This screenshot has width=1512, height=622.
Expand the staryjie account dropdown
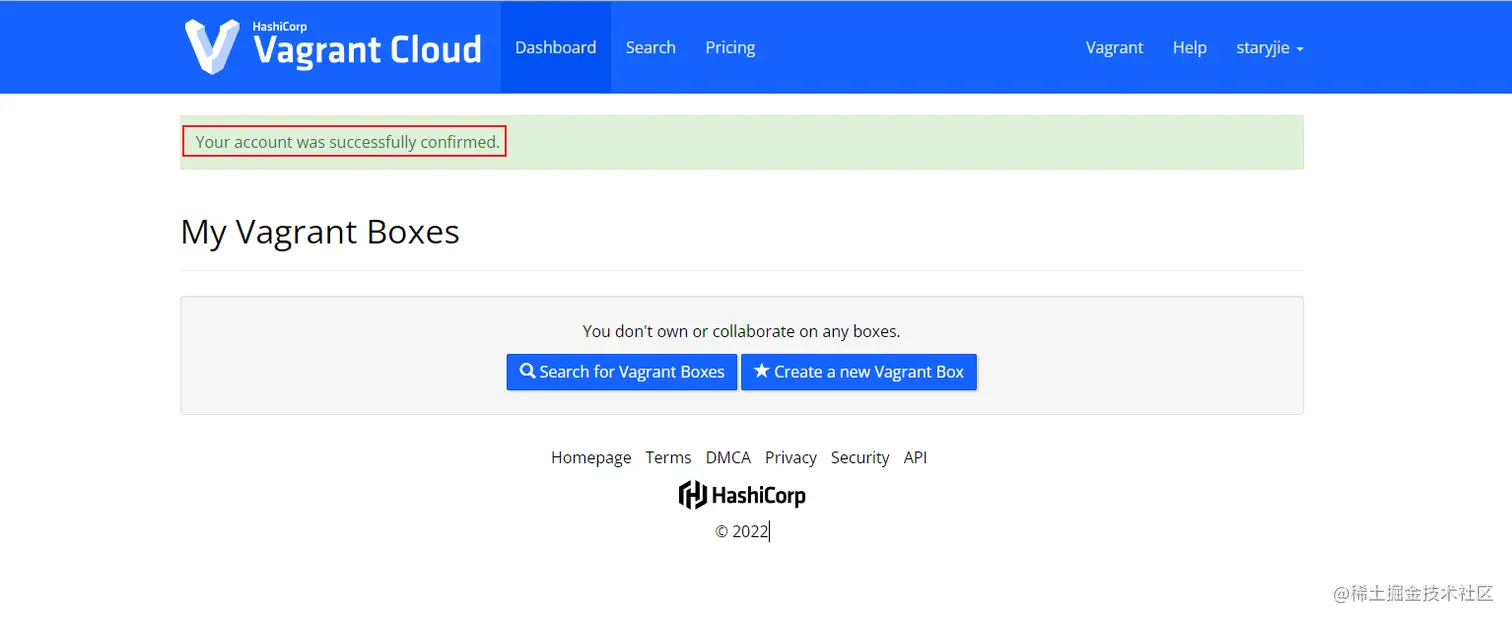tap(1270, 47)
